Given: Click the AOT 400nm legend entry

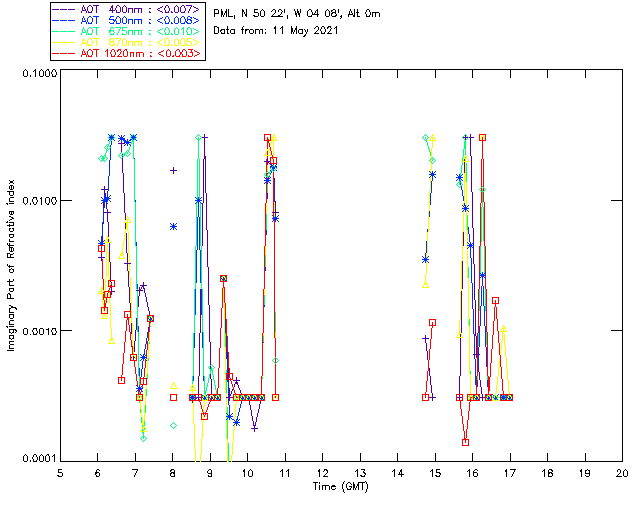Looking at the screenshot, I should point(127,9).
